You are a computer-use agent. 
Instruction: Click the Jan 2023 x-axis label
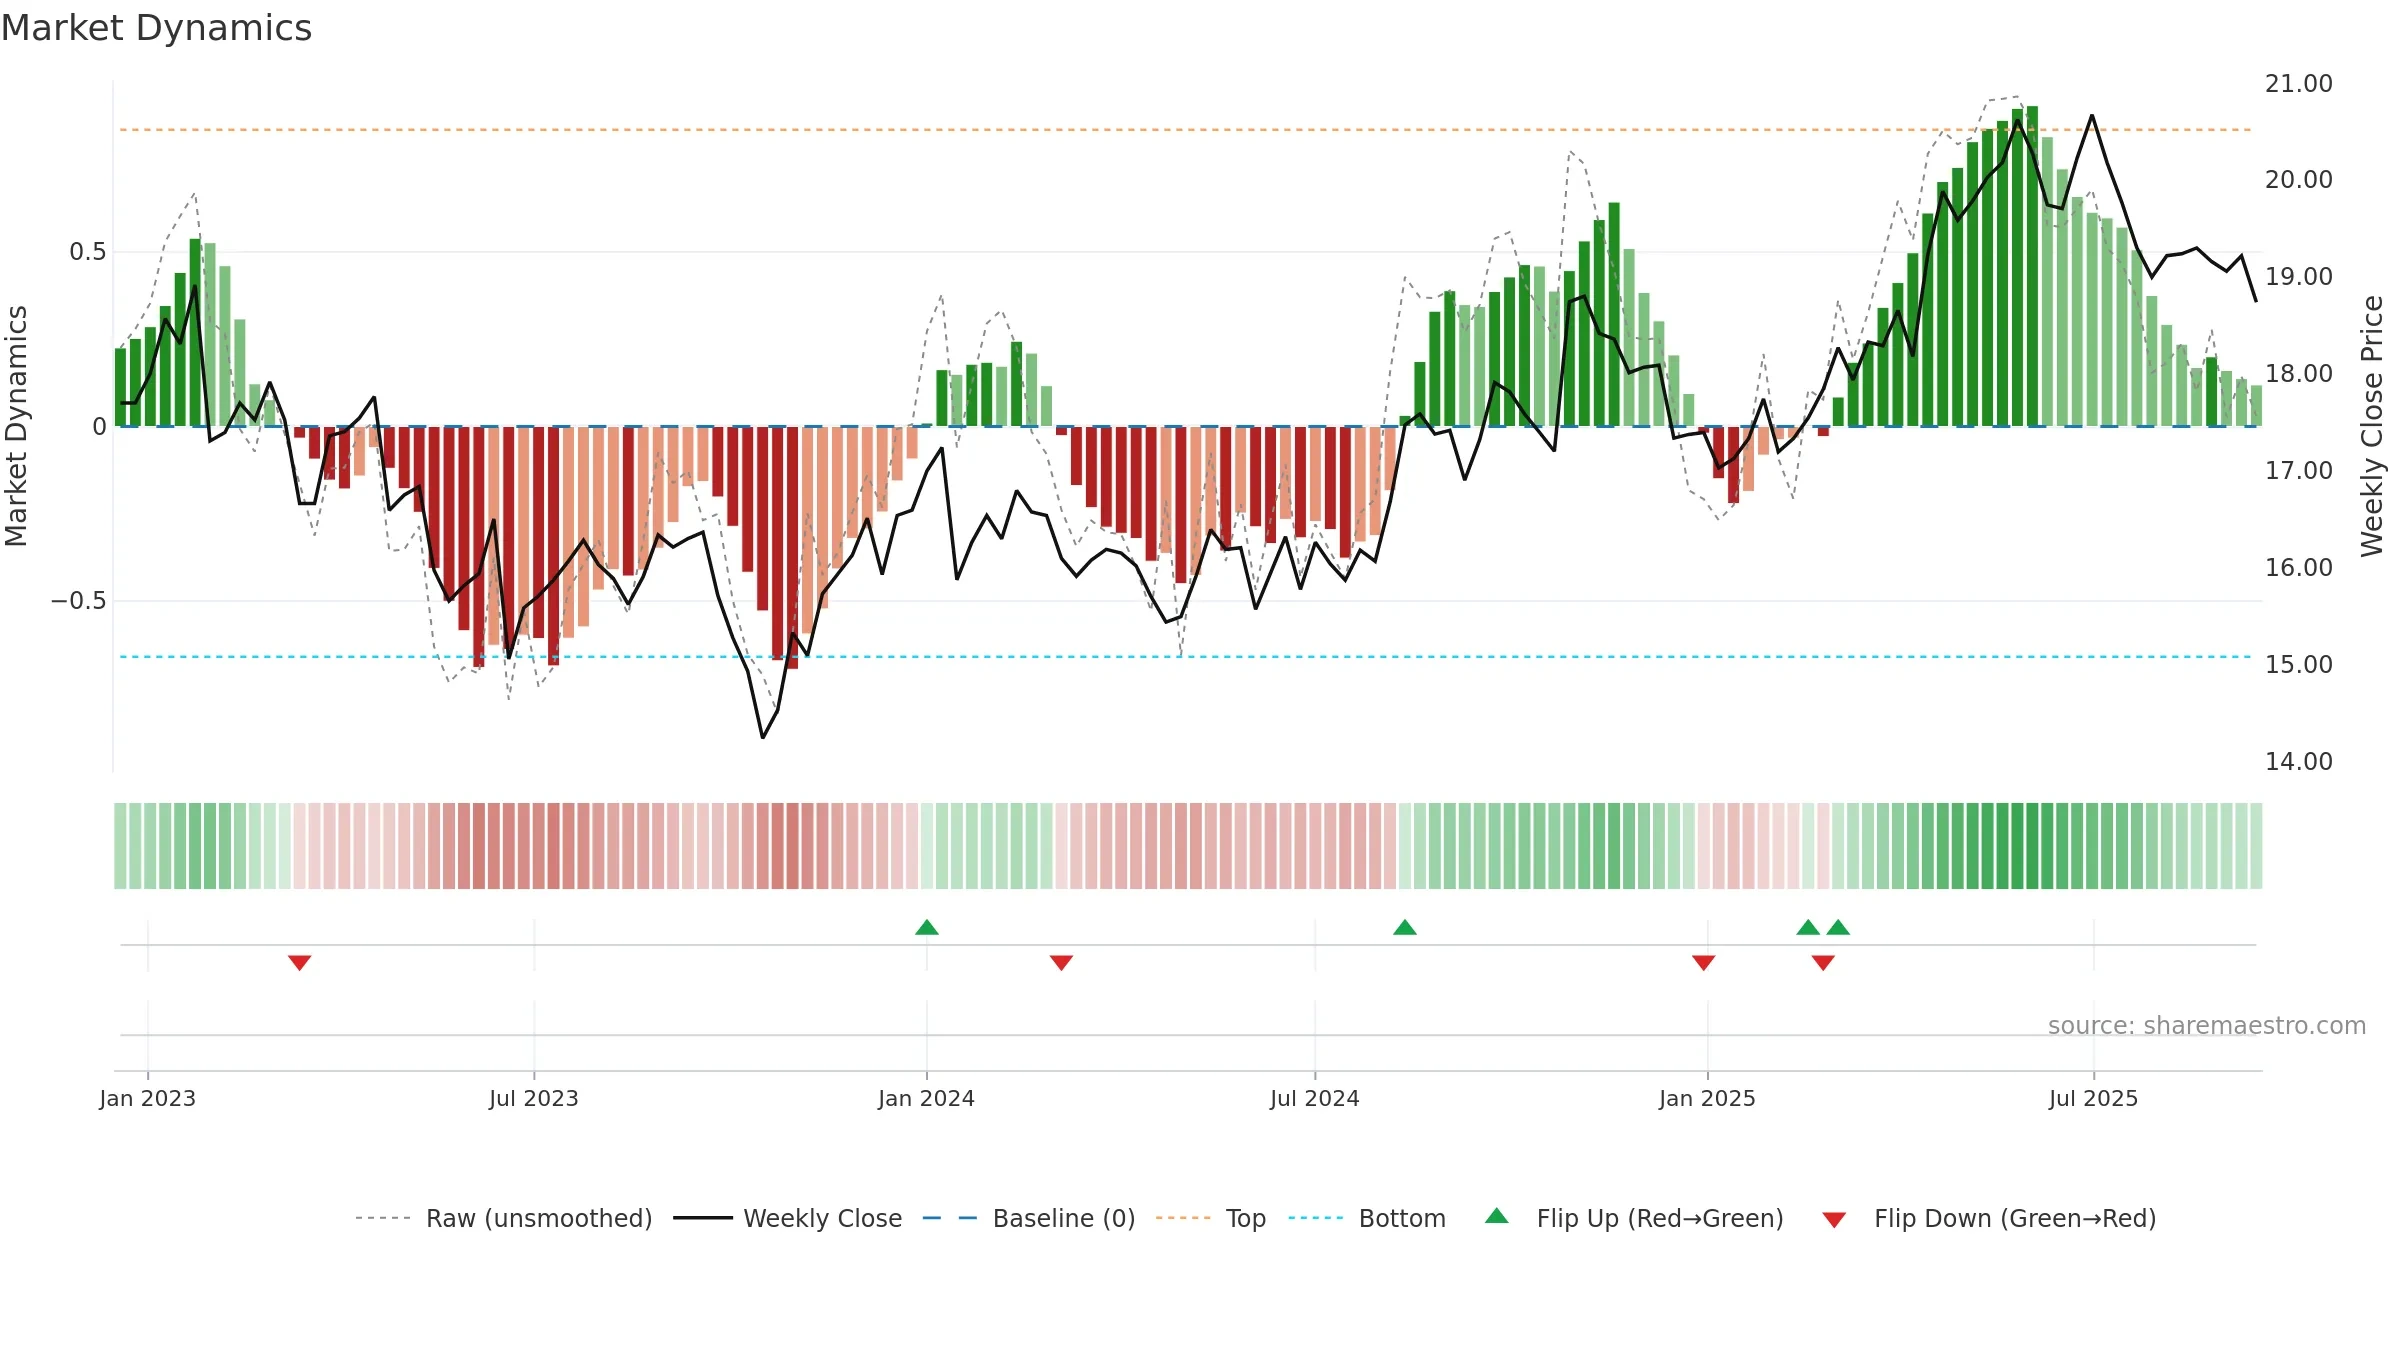[148, 1098]
